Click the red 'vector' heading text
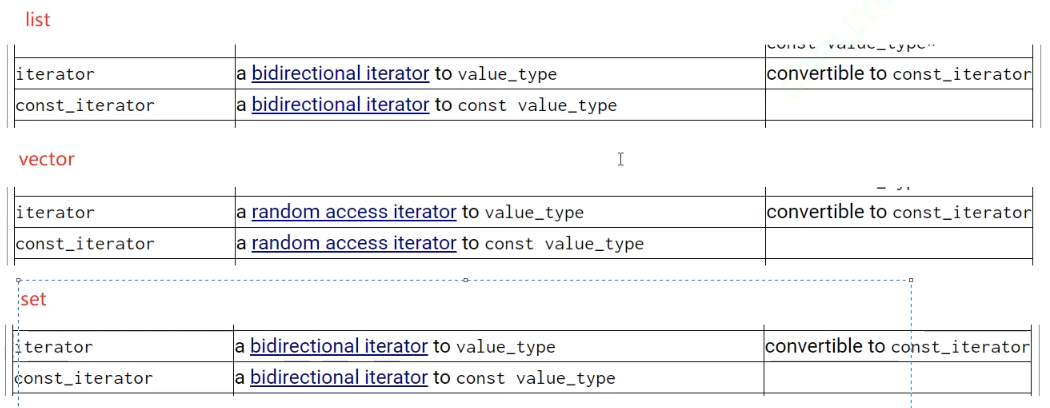 (46, 159)
